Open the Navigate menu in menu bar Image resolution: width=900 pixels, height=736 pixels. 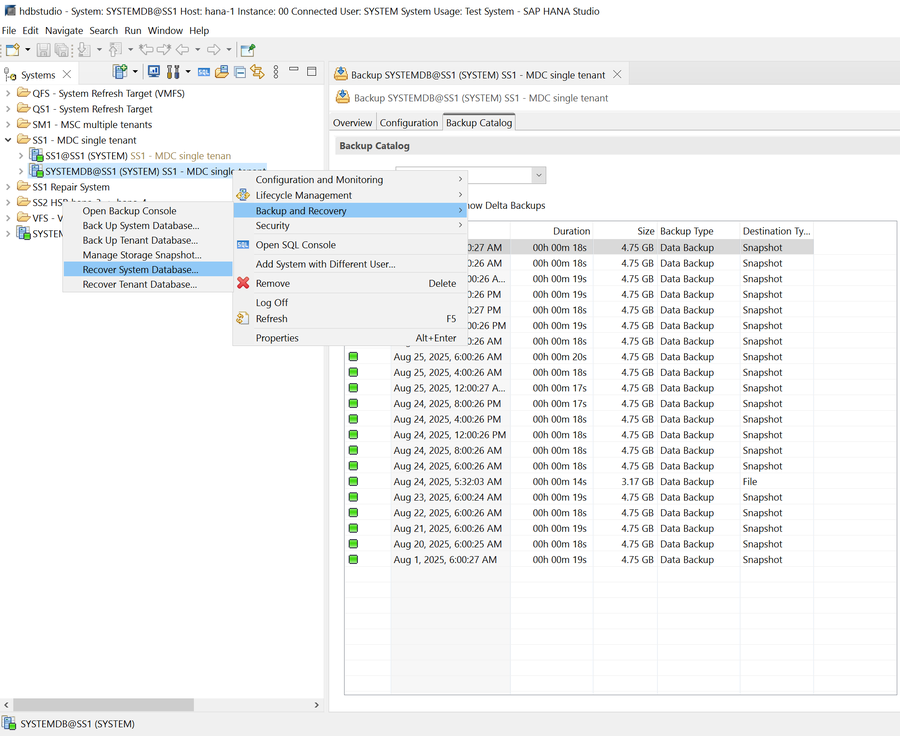[64, 31]
